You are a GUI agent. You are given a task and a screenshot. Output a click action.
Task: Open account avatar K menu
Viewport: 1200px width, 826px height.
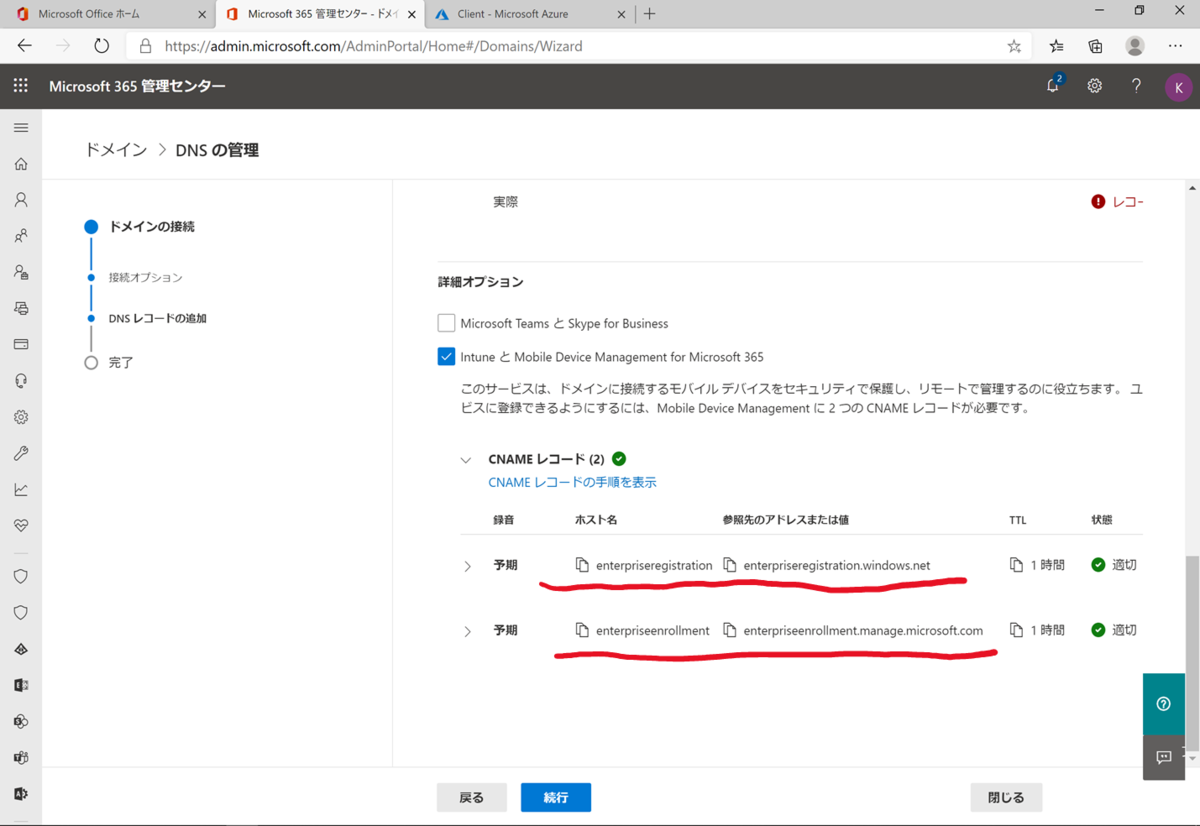tap(1179, 87)
